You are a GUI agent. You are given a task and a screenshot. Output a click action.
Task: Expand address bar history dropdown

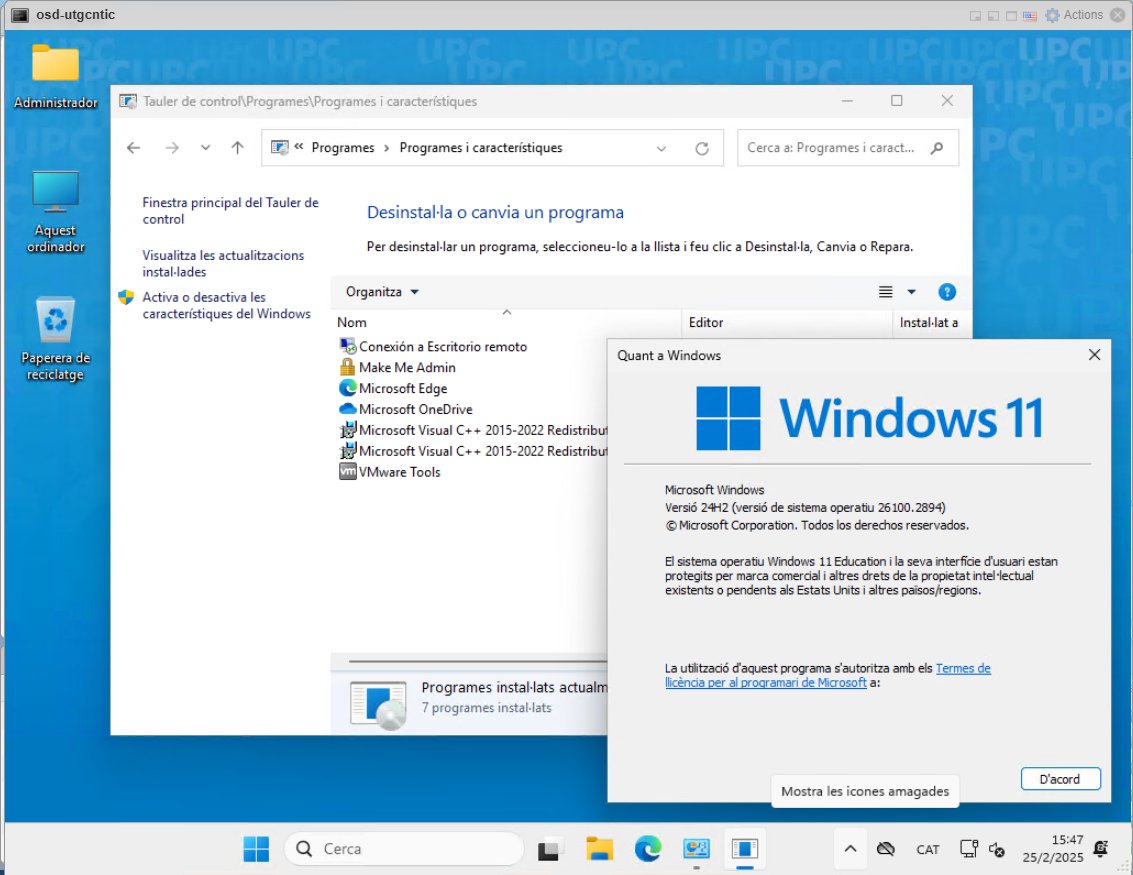(661, 149)
